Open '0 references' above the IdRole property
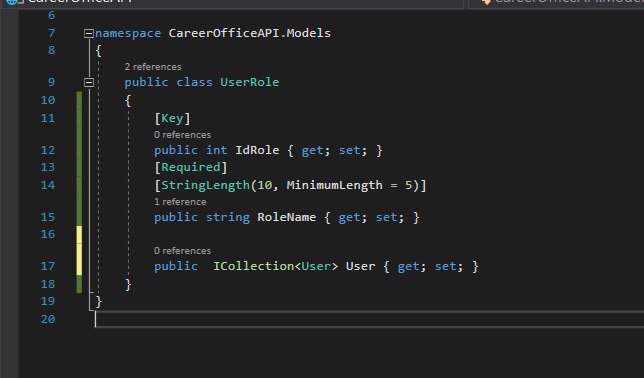644x378 pixels. pyautogui.click(x=182, y=135)
